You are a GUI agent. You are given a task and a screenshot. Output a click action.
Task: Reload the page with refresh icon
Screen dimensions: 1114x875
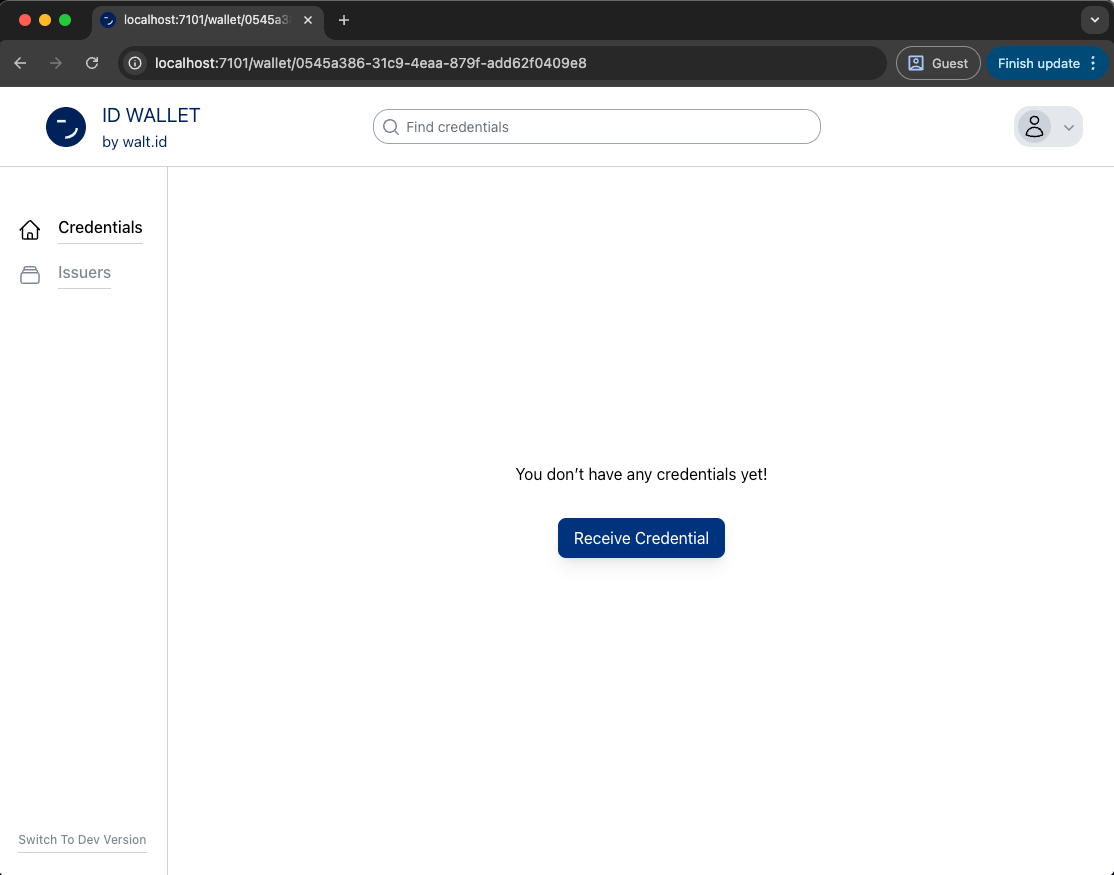point(92,63)
